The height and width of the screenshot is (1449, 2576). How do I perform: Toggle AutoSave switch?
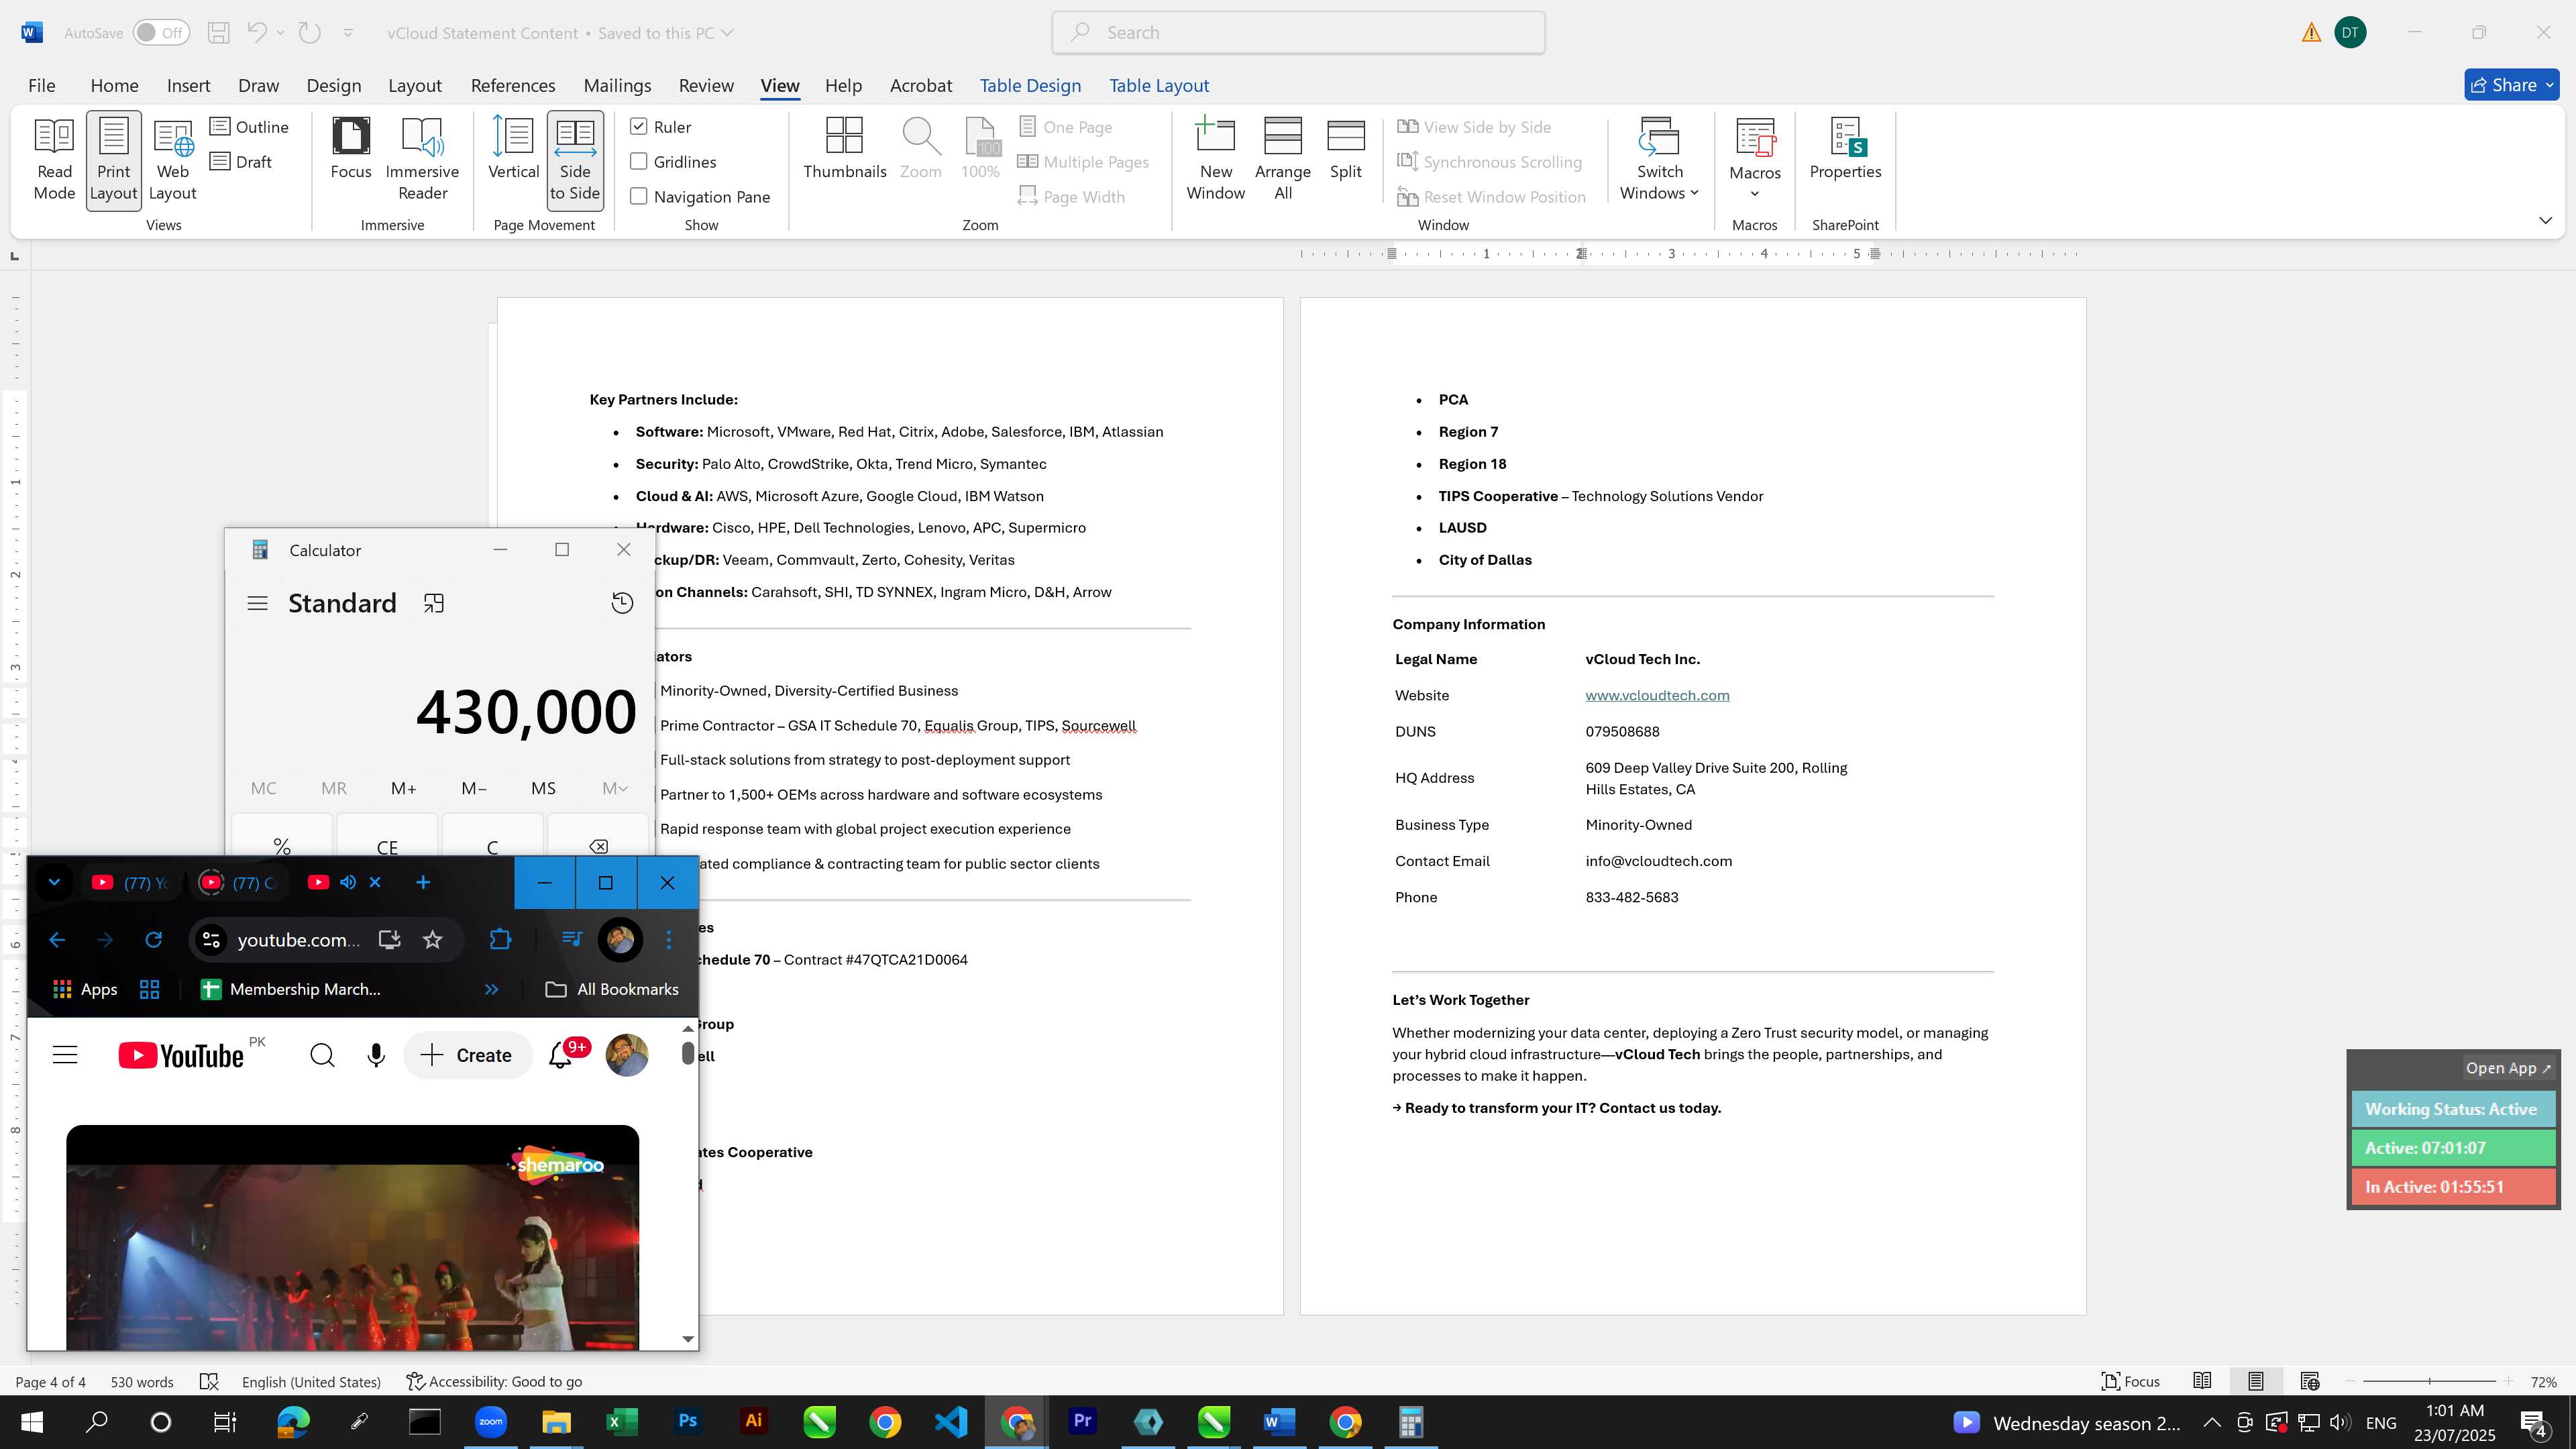pos(161,32)
